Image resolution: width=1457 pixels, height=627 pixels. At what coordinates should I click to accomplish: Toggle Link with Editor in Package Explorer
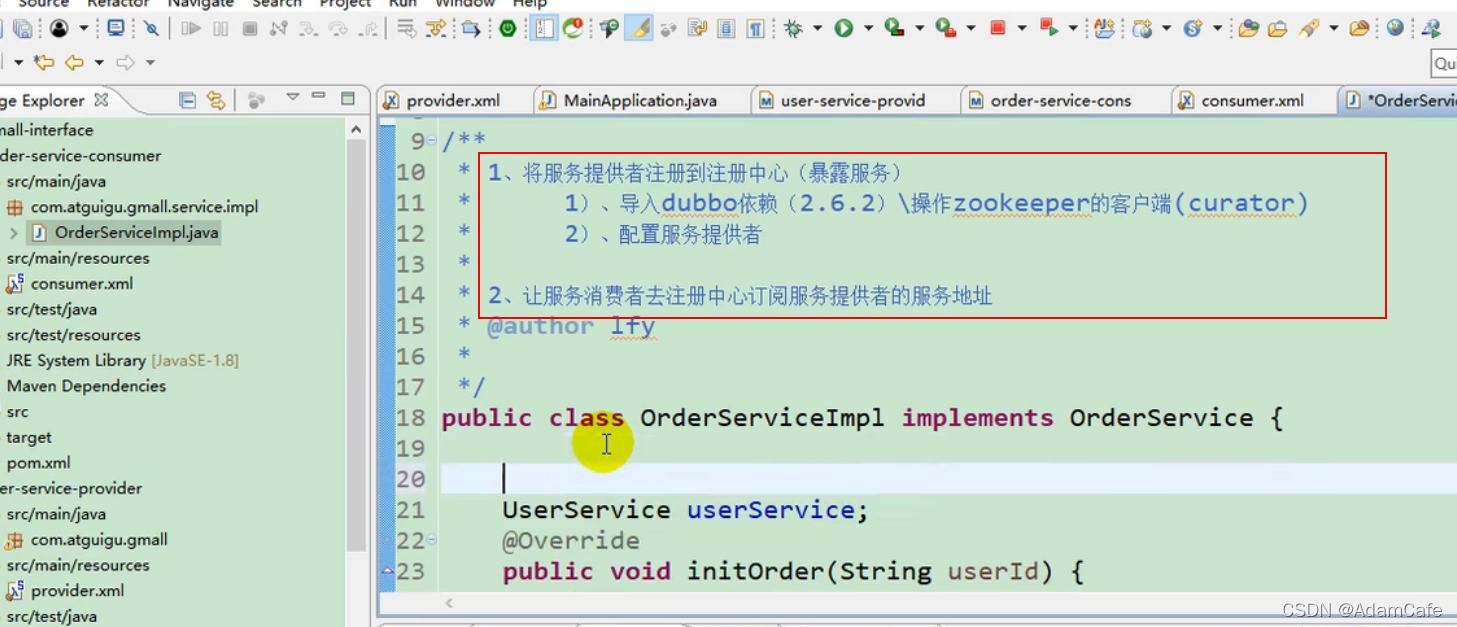(216, 100)
